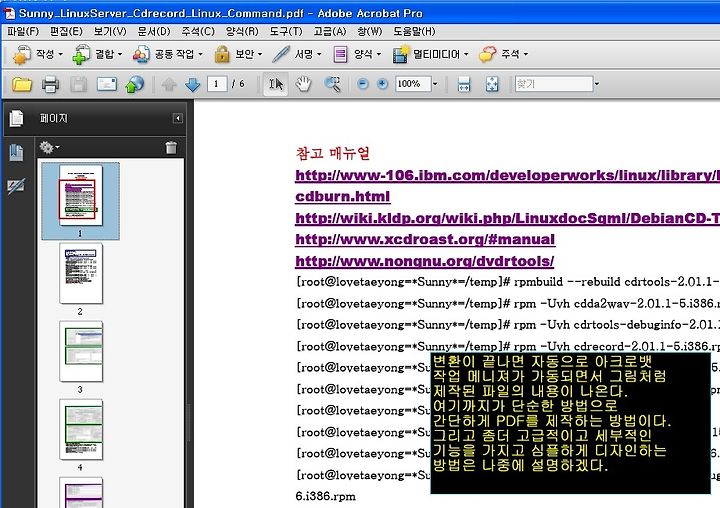Open the Security (보안) lock menu
Viewport: 720px width, 508px height.
(x=238, y=54)
